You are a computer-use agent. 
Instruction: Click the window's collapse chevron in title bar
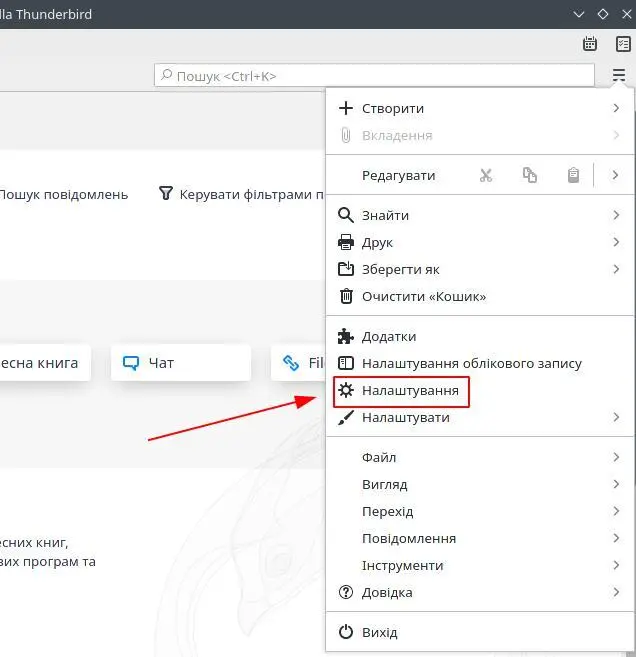coord(579,14)
